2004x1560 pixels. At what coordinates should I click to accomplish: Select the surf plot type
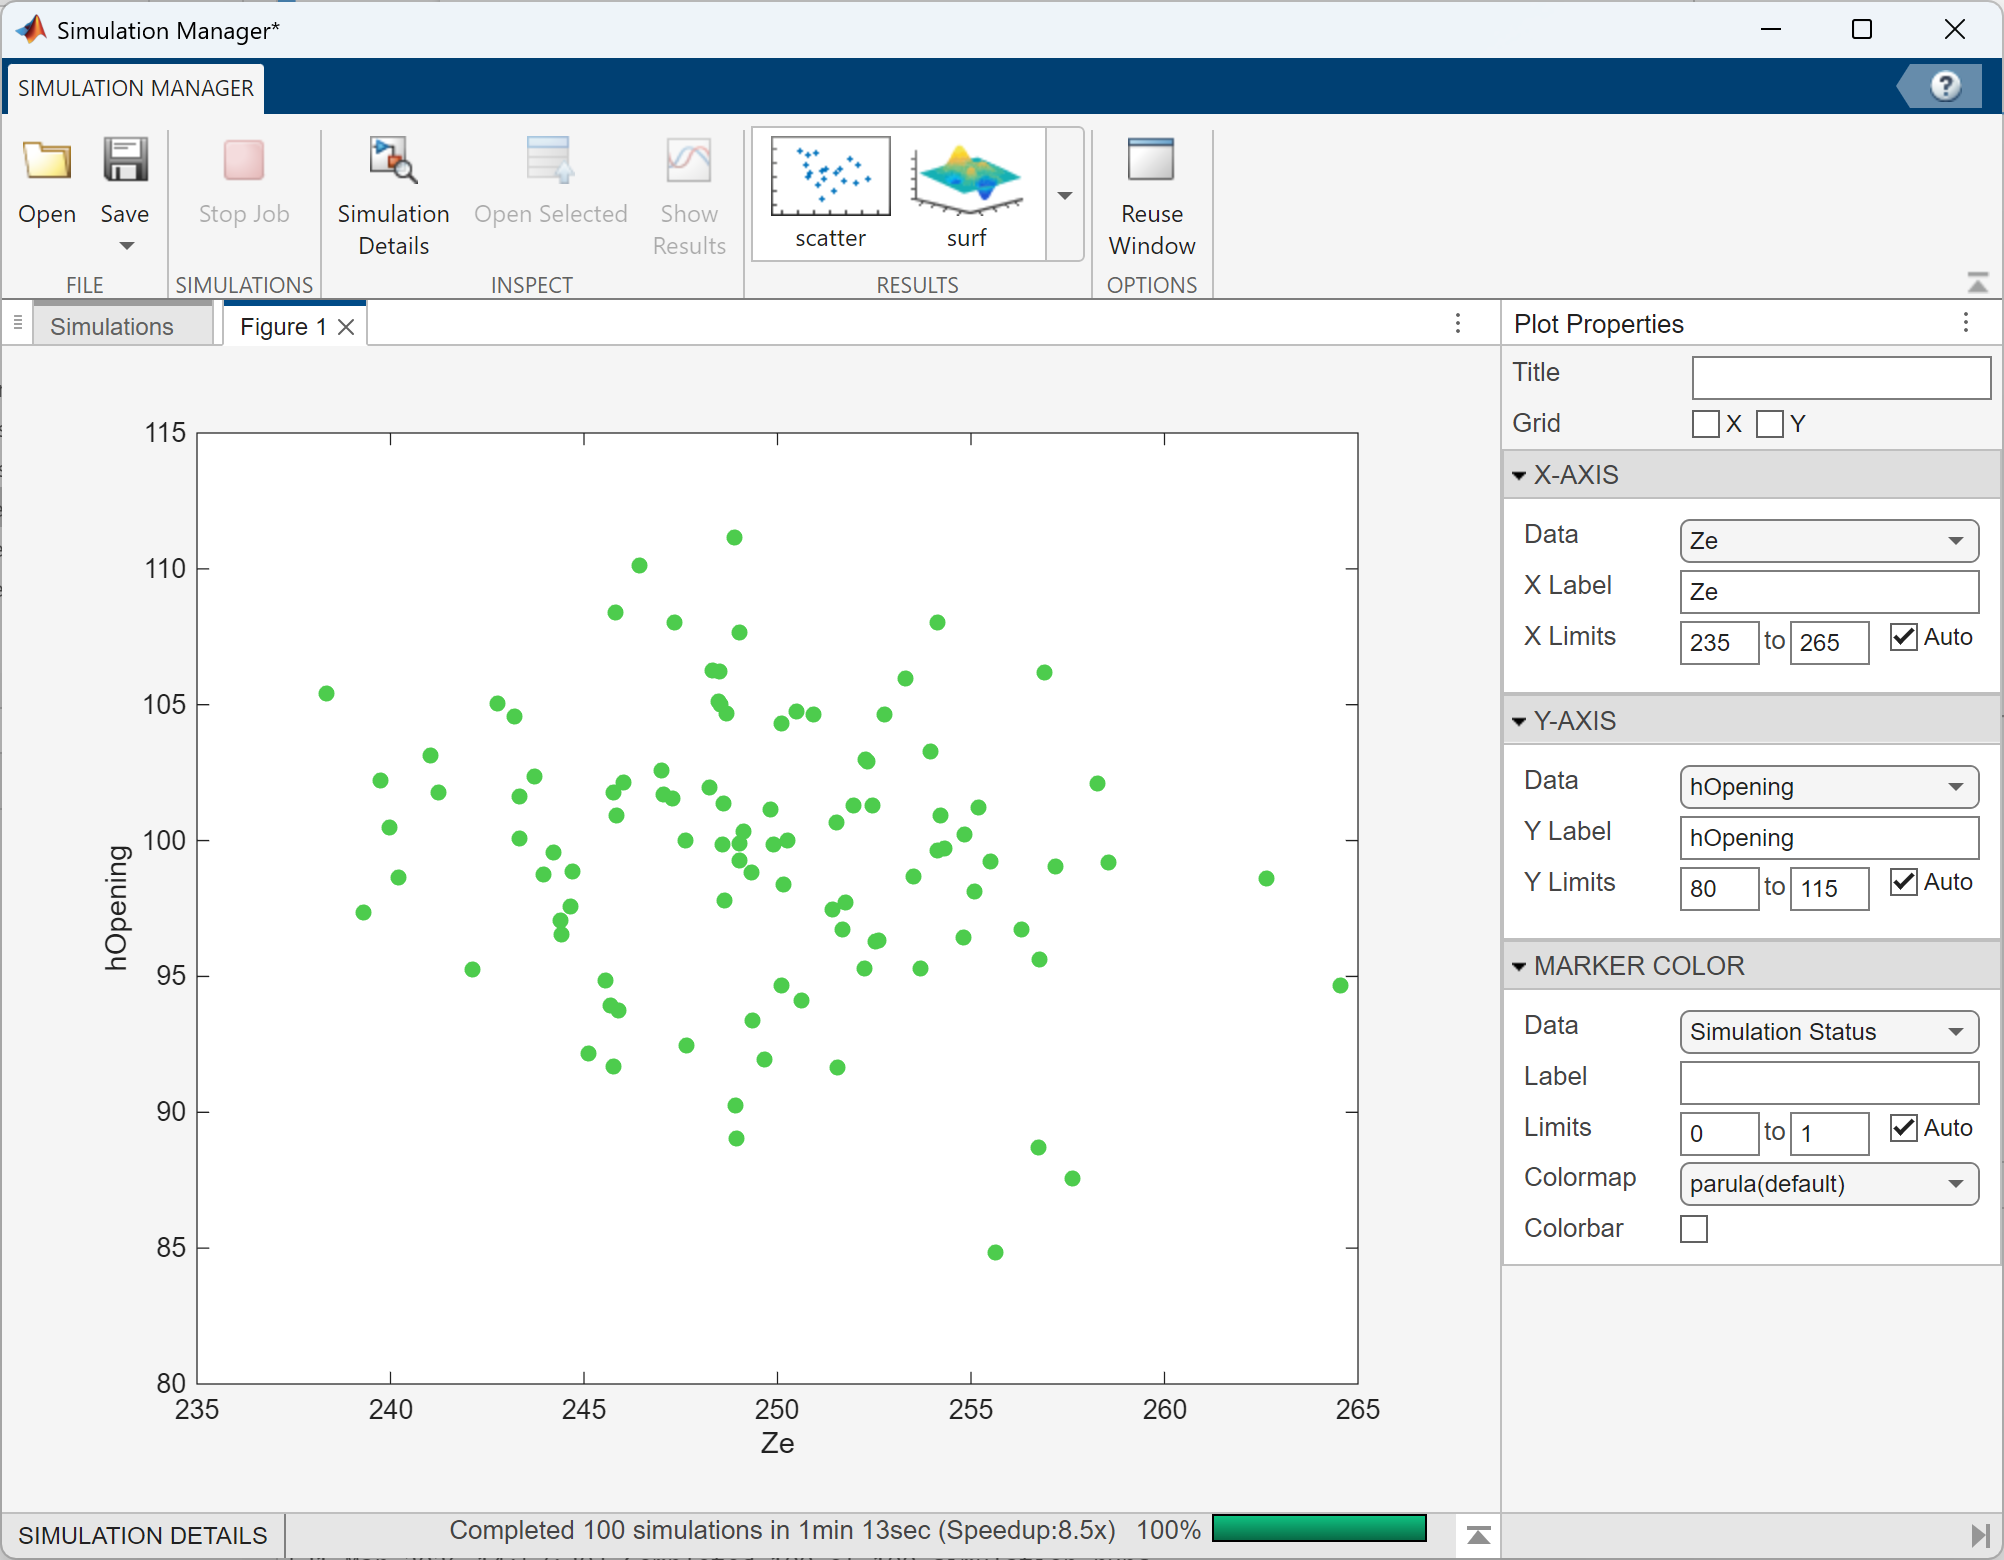coord(966,192)
